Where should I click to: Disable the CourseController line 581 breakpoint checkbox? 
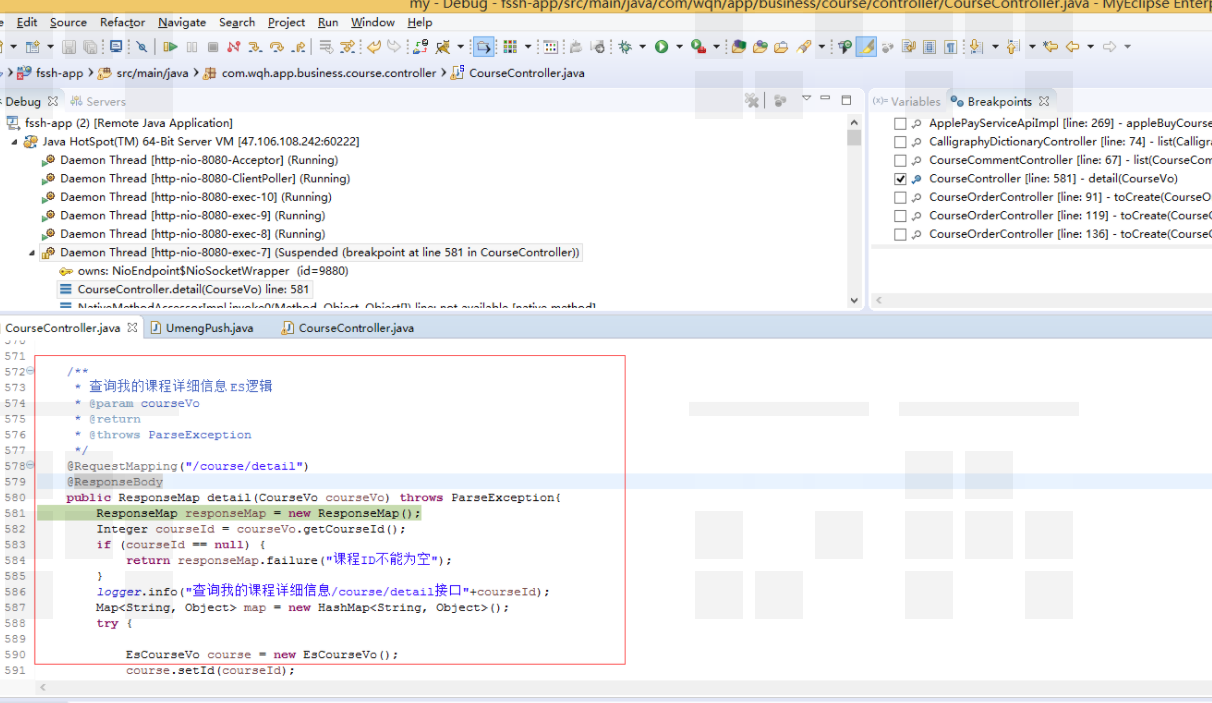[x=900, y=179]
